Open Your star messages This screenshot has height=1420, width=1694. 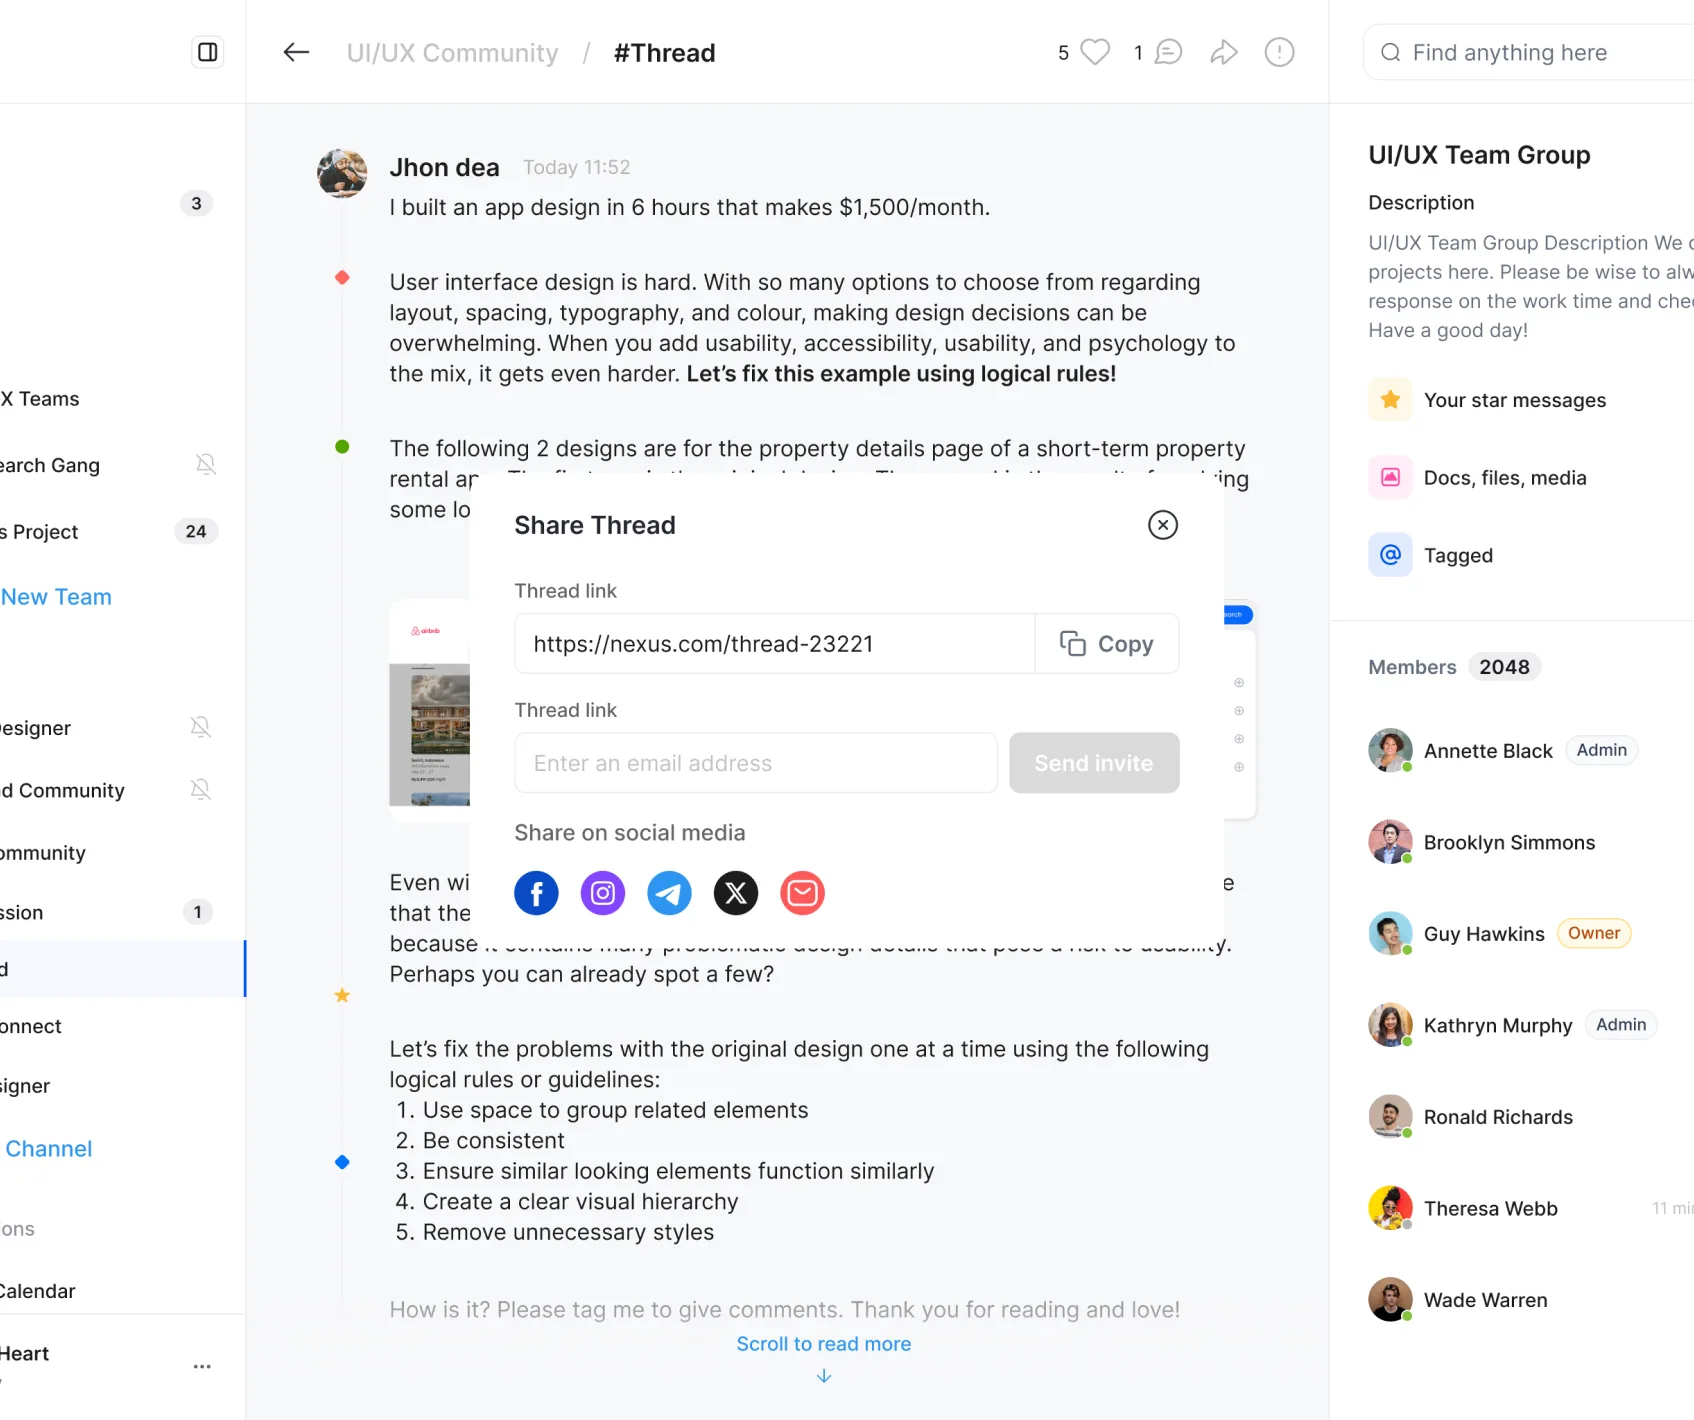click(x=1514, y=400)
